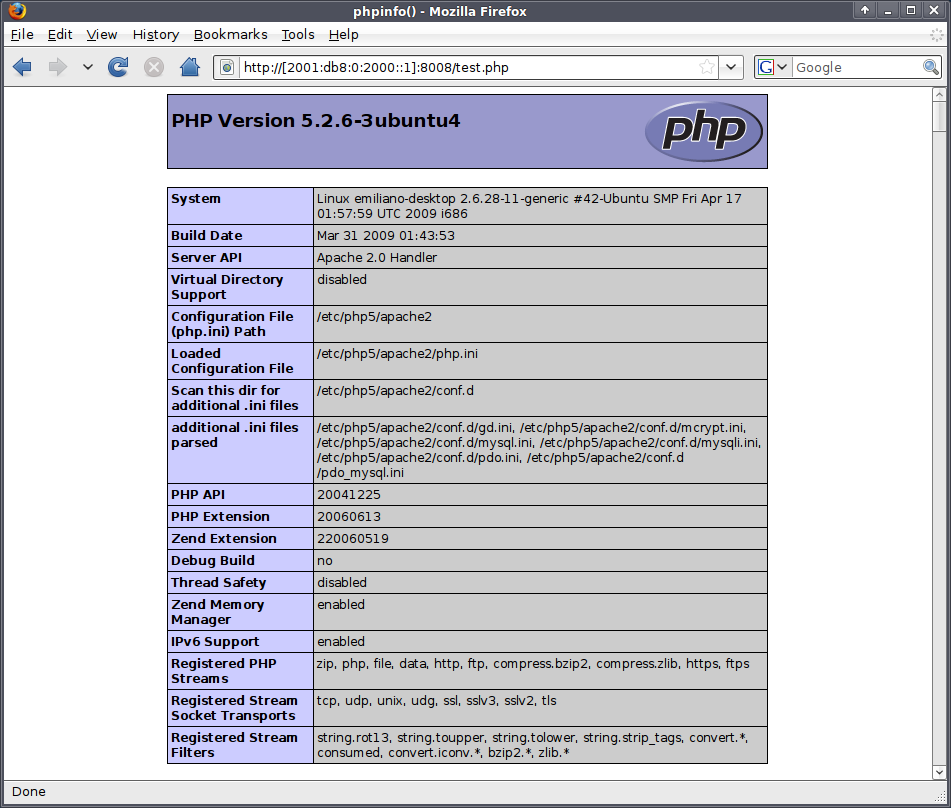Screen dimensions: 951x808
Task: Click the PHP Version 5.2.6-3ubuntu4 heading
Action: coord(315,121)
